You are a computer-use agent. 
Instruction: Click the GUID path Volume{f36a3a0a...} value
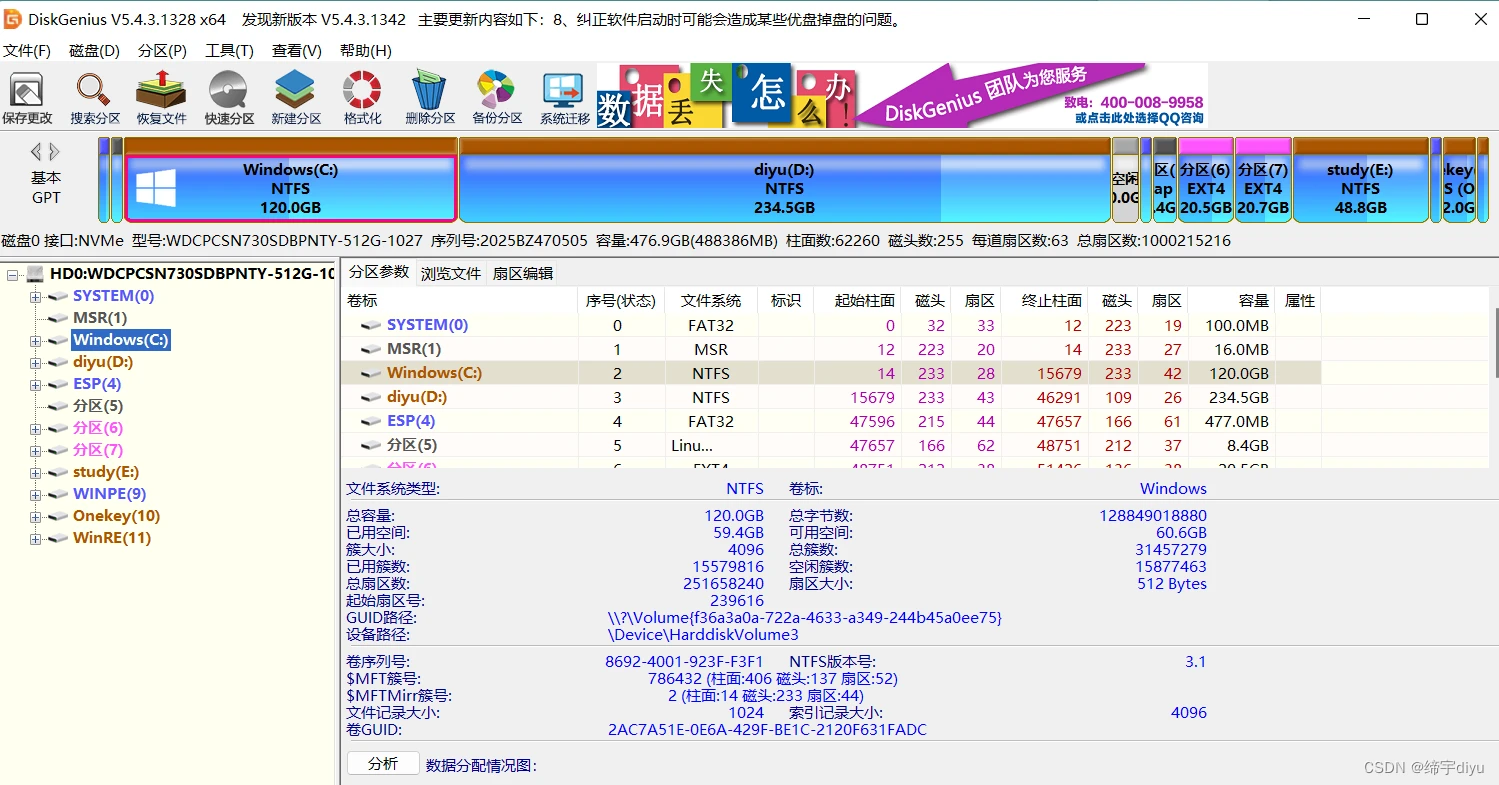(x=805, y=618)
